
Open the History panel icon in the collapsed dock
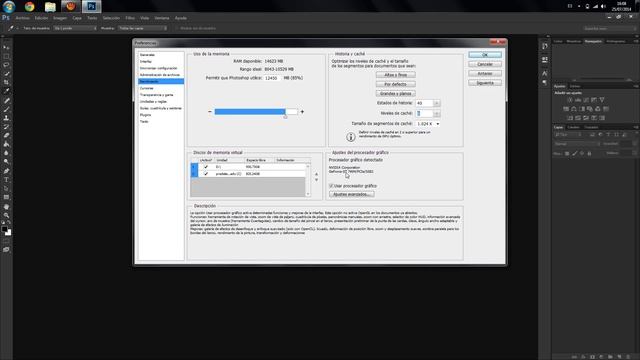[x=544, y=47]
